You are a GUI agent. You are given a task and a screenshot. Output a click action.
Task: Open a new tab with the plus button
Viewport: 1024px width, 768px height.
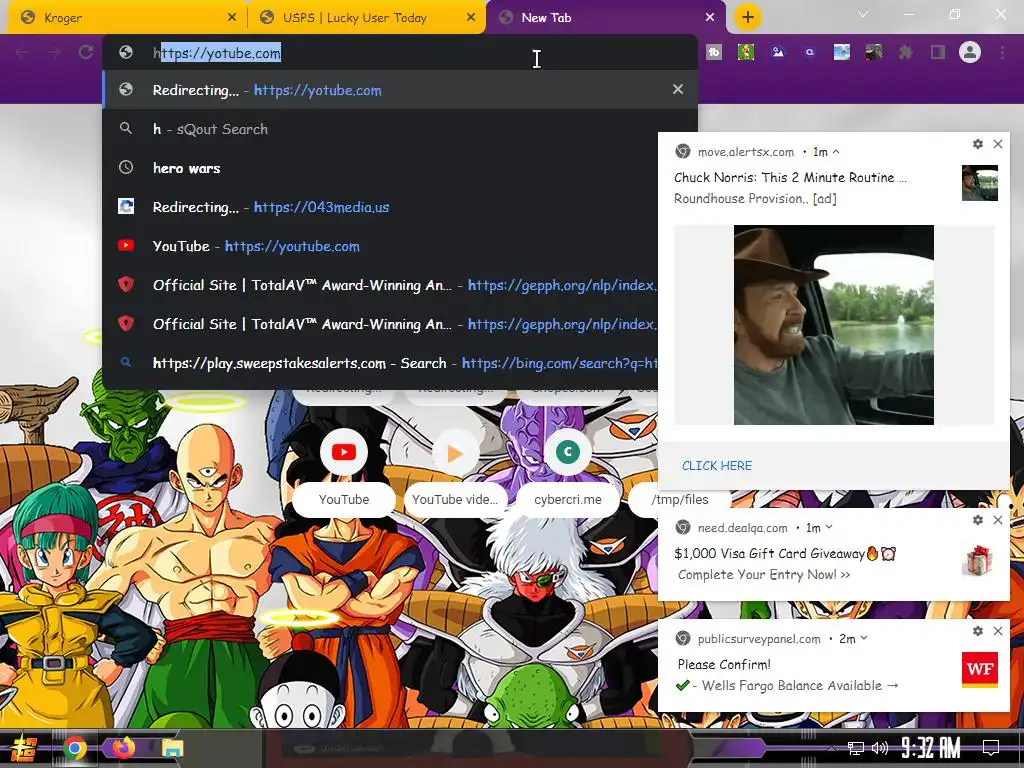pyautogui.click(x=748, y=17)
